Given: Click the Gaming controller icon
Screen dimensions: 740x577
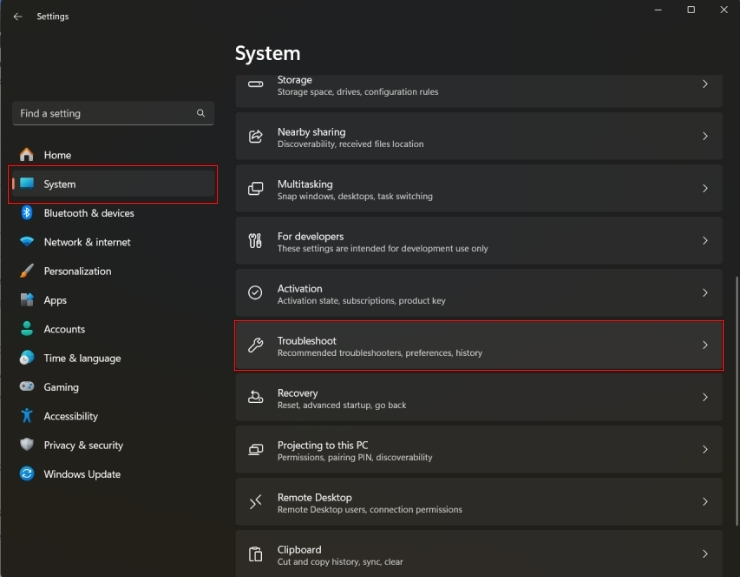Looking at the screenshot, I should click(27, 386).
